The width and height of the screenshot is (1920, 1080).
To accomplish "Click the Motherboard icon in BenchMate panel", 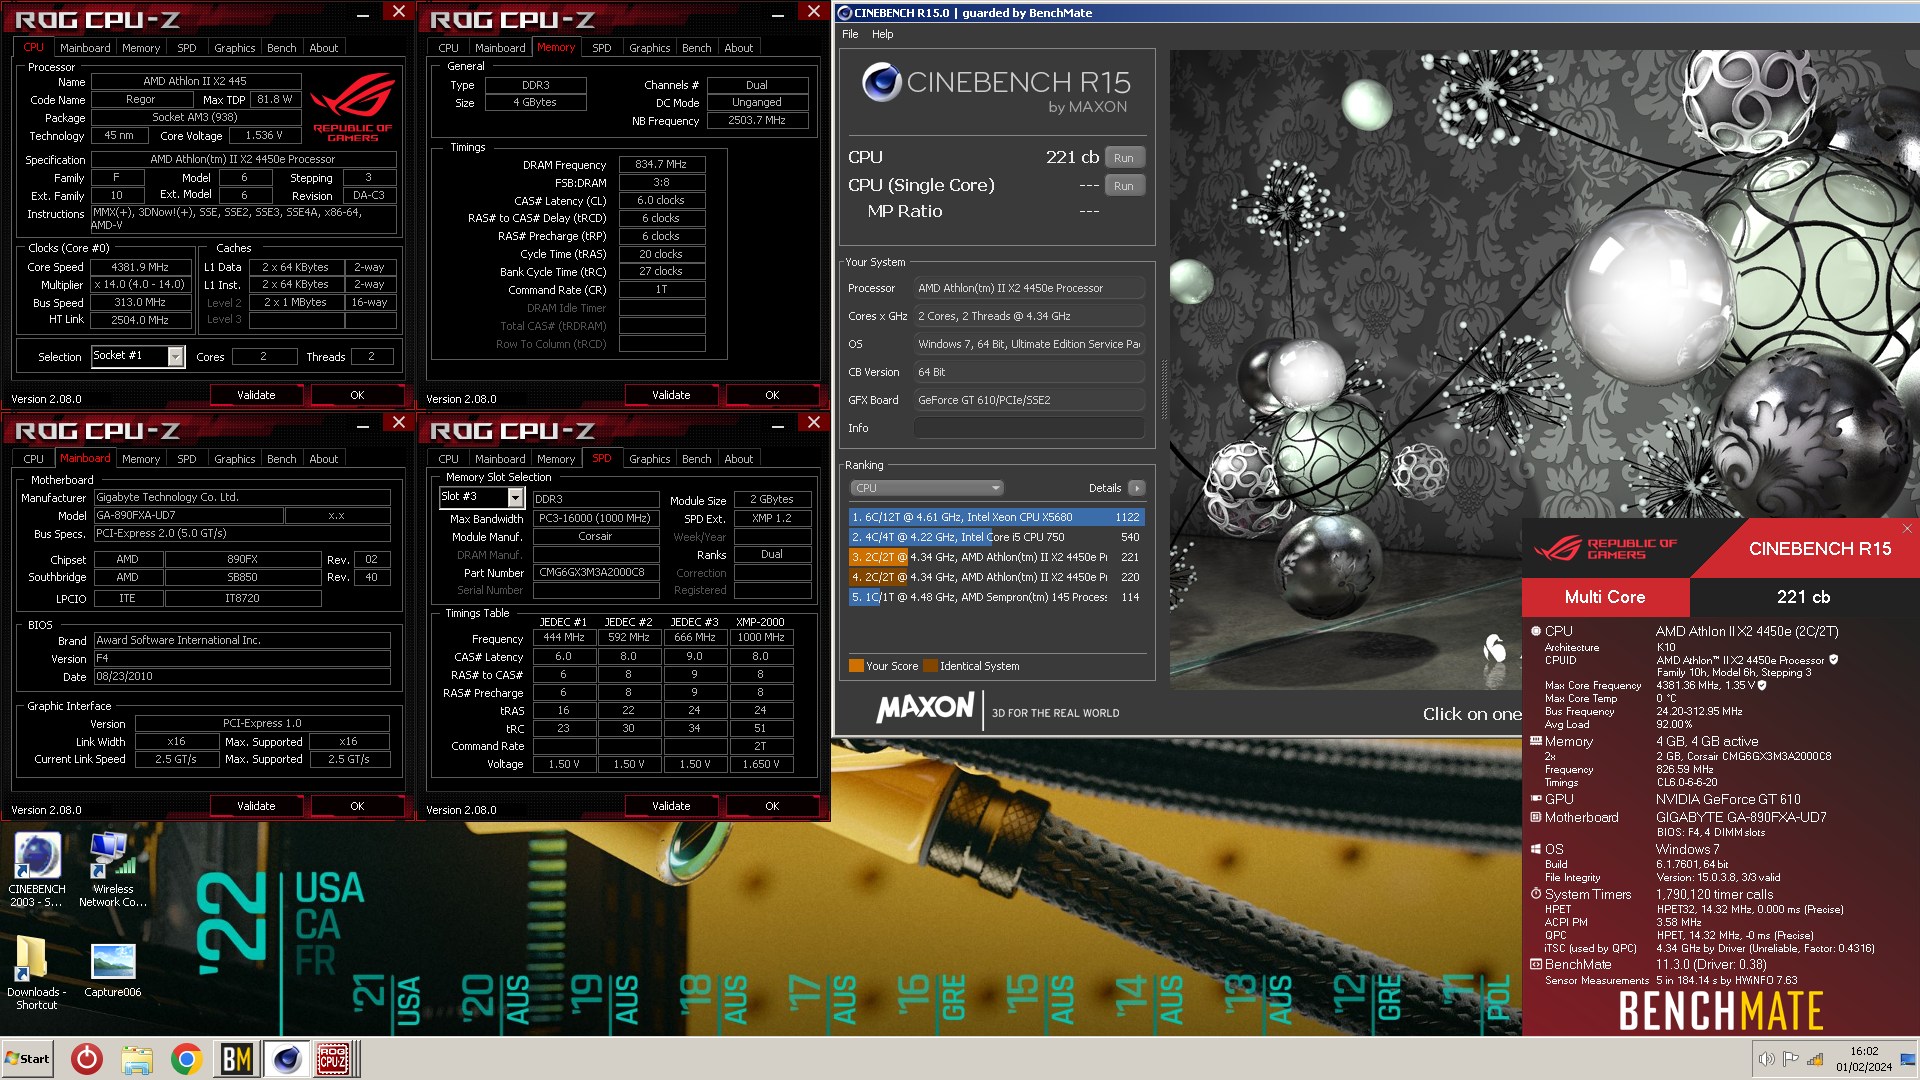I will pyautogui.click(x=1536, y=817).
